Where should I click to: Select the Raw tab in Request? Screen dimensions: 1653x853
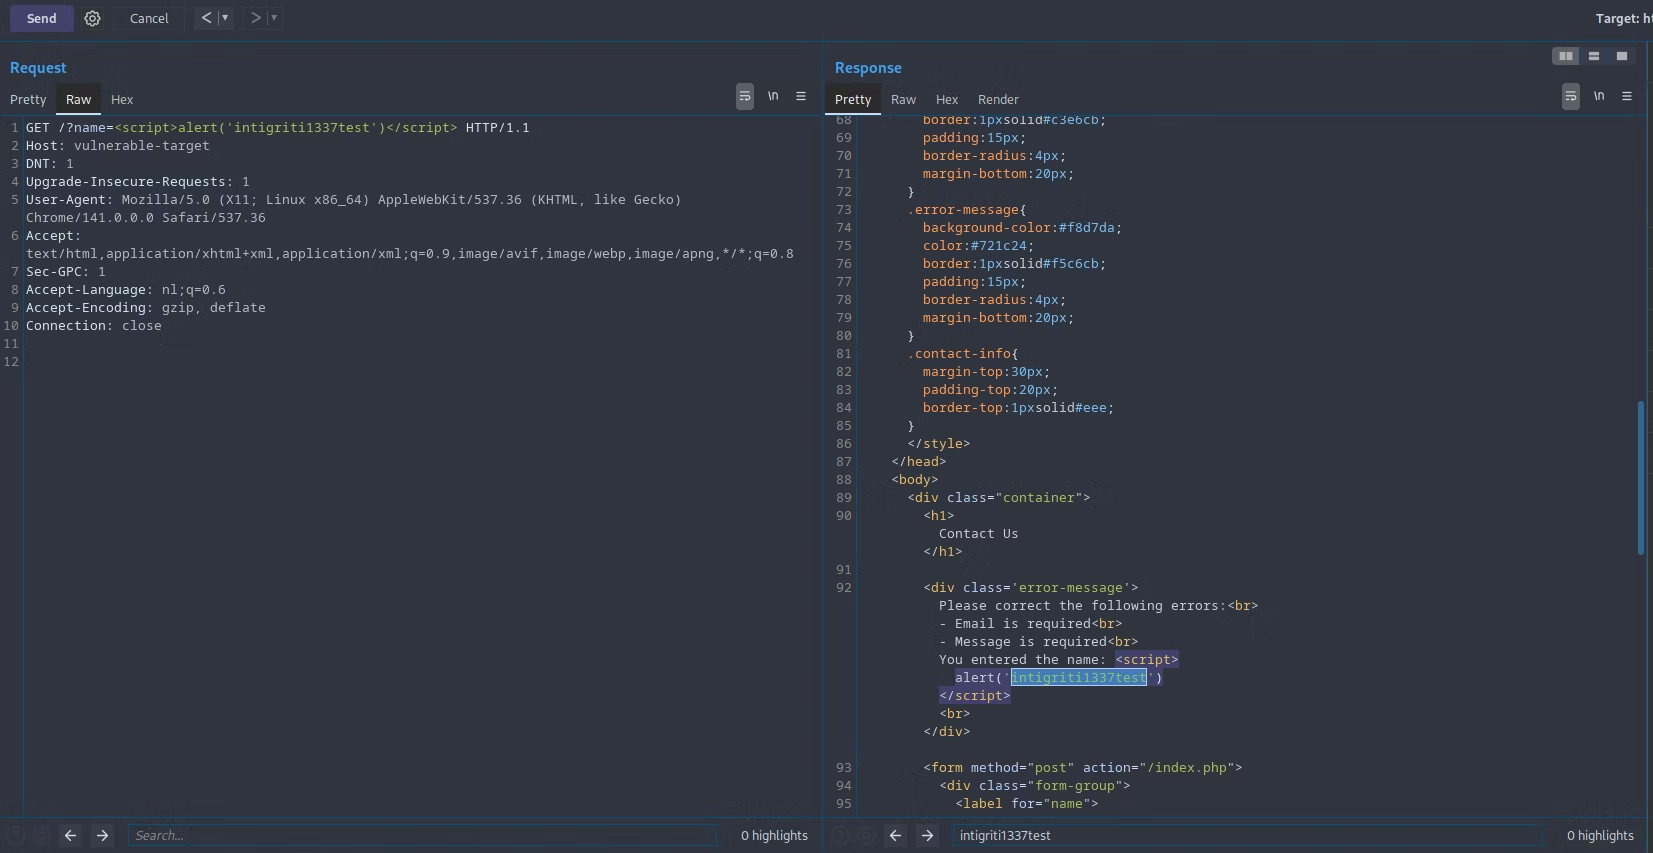click(x=78, y=99)
